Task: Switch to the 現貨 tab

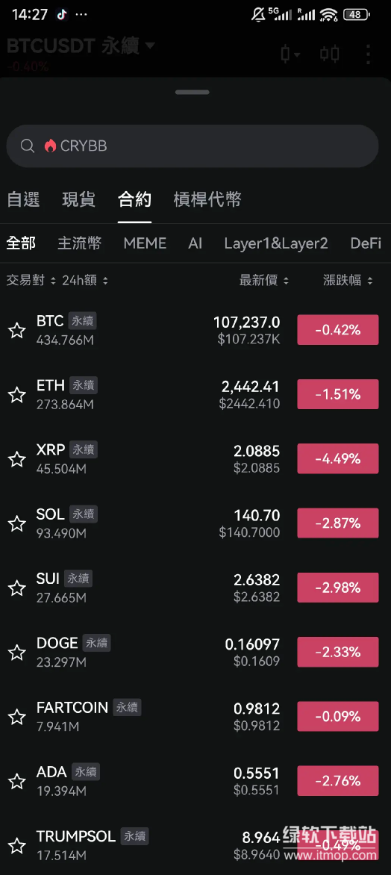Action: [79, 199]
